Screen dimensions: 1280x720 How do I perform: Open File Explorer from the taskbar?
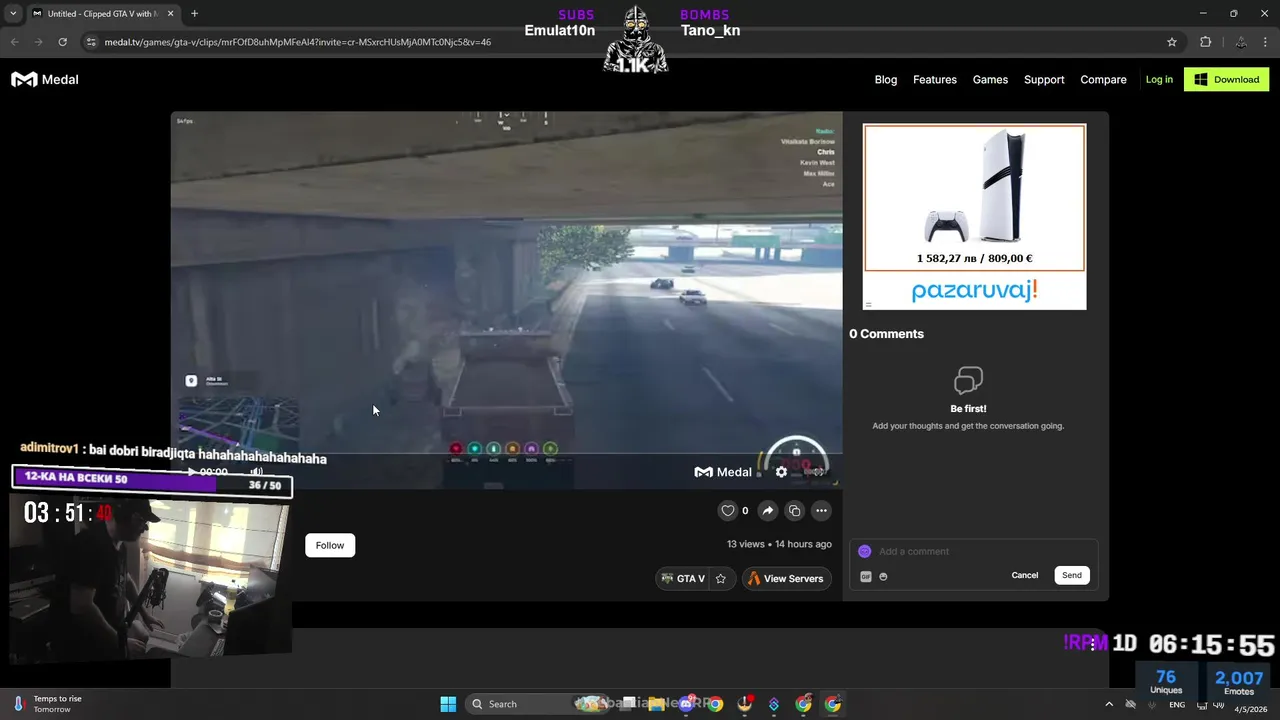656,704
